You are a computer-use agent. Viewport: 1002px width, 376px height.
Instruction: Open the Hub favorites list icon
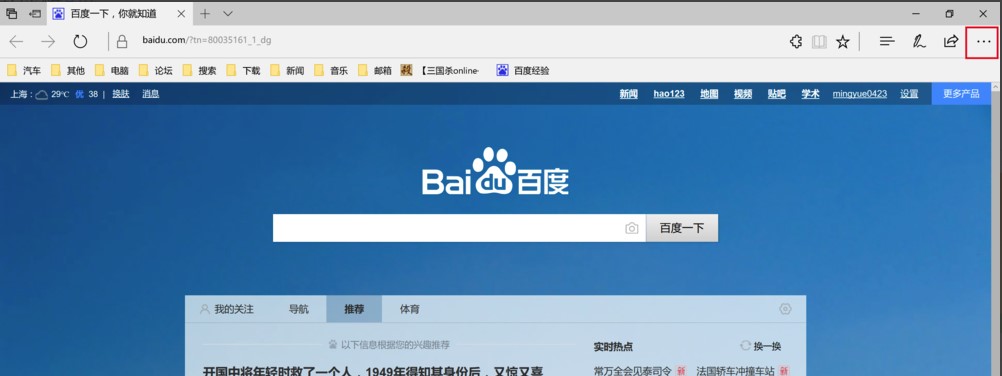886,42
